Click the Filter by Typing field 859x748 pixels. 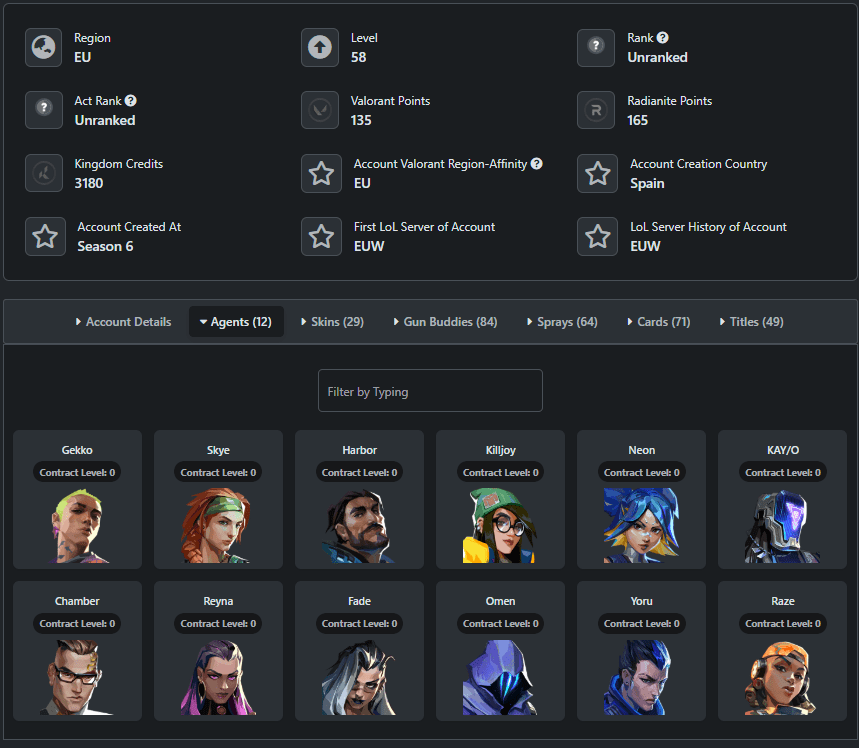tap(430, 390)
